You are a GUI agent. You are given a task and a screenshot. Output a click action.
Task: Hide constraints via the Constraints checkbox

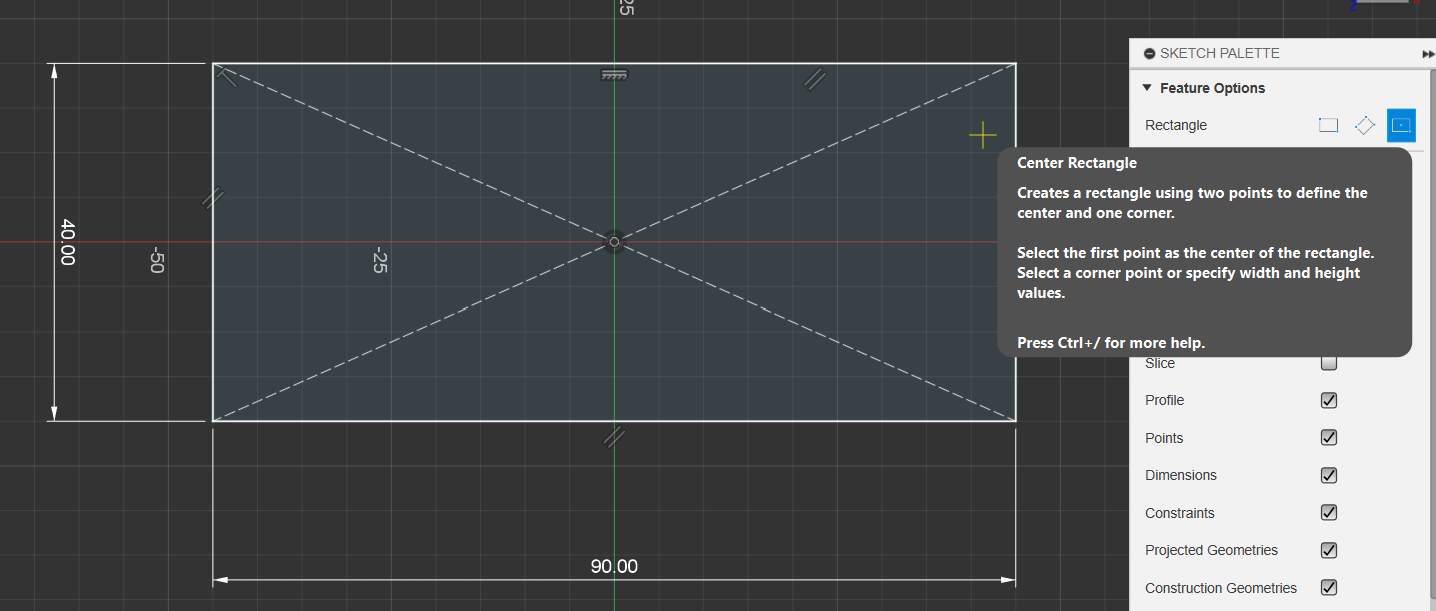1329,512
